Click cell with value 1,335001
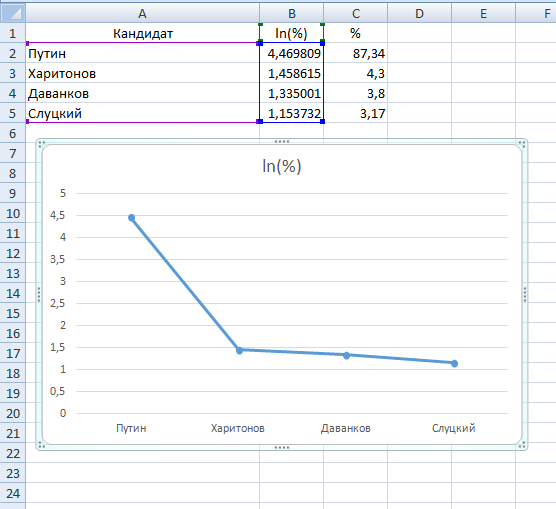This screenshot has height=509, width=556. click(x=291, y=93)
